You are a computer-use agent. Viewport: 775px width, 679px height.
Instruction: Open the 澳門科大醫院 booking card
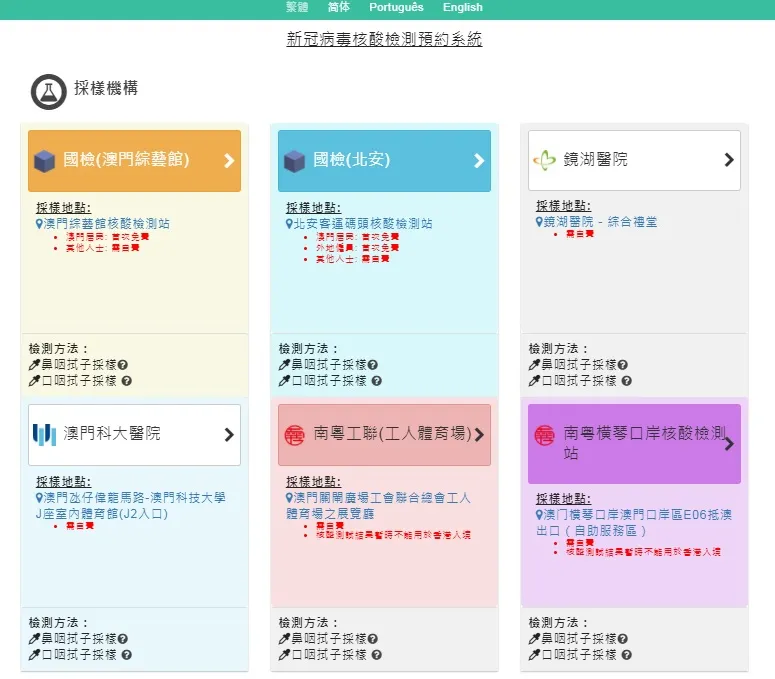coord(134,434)
